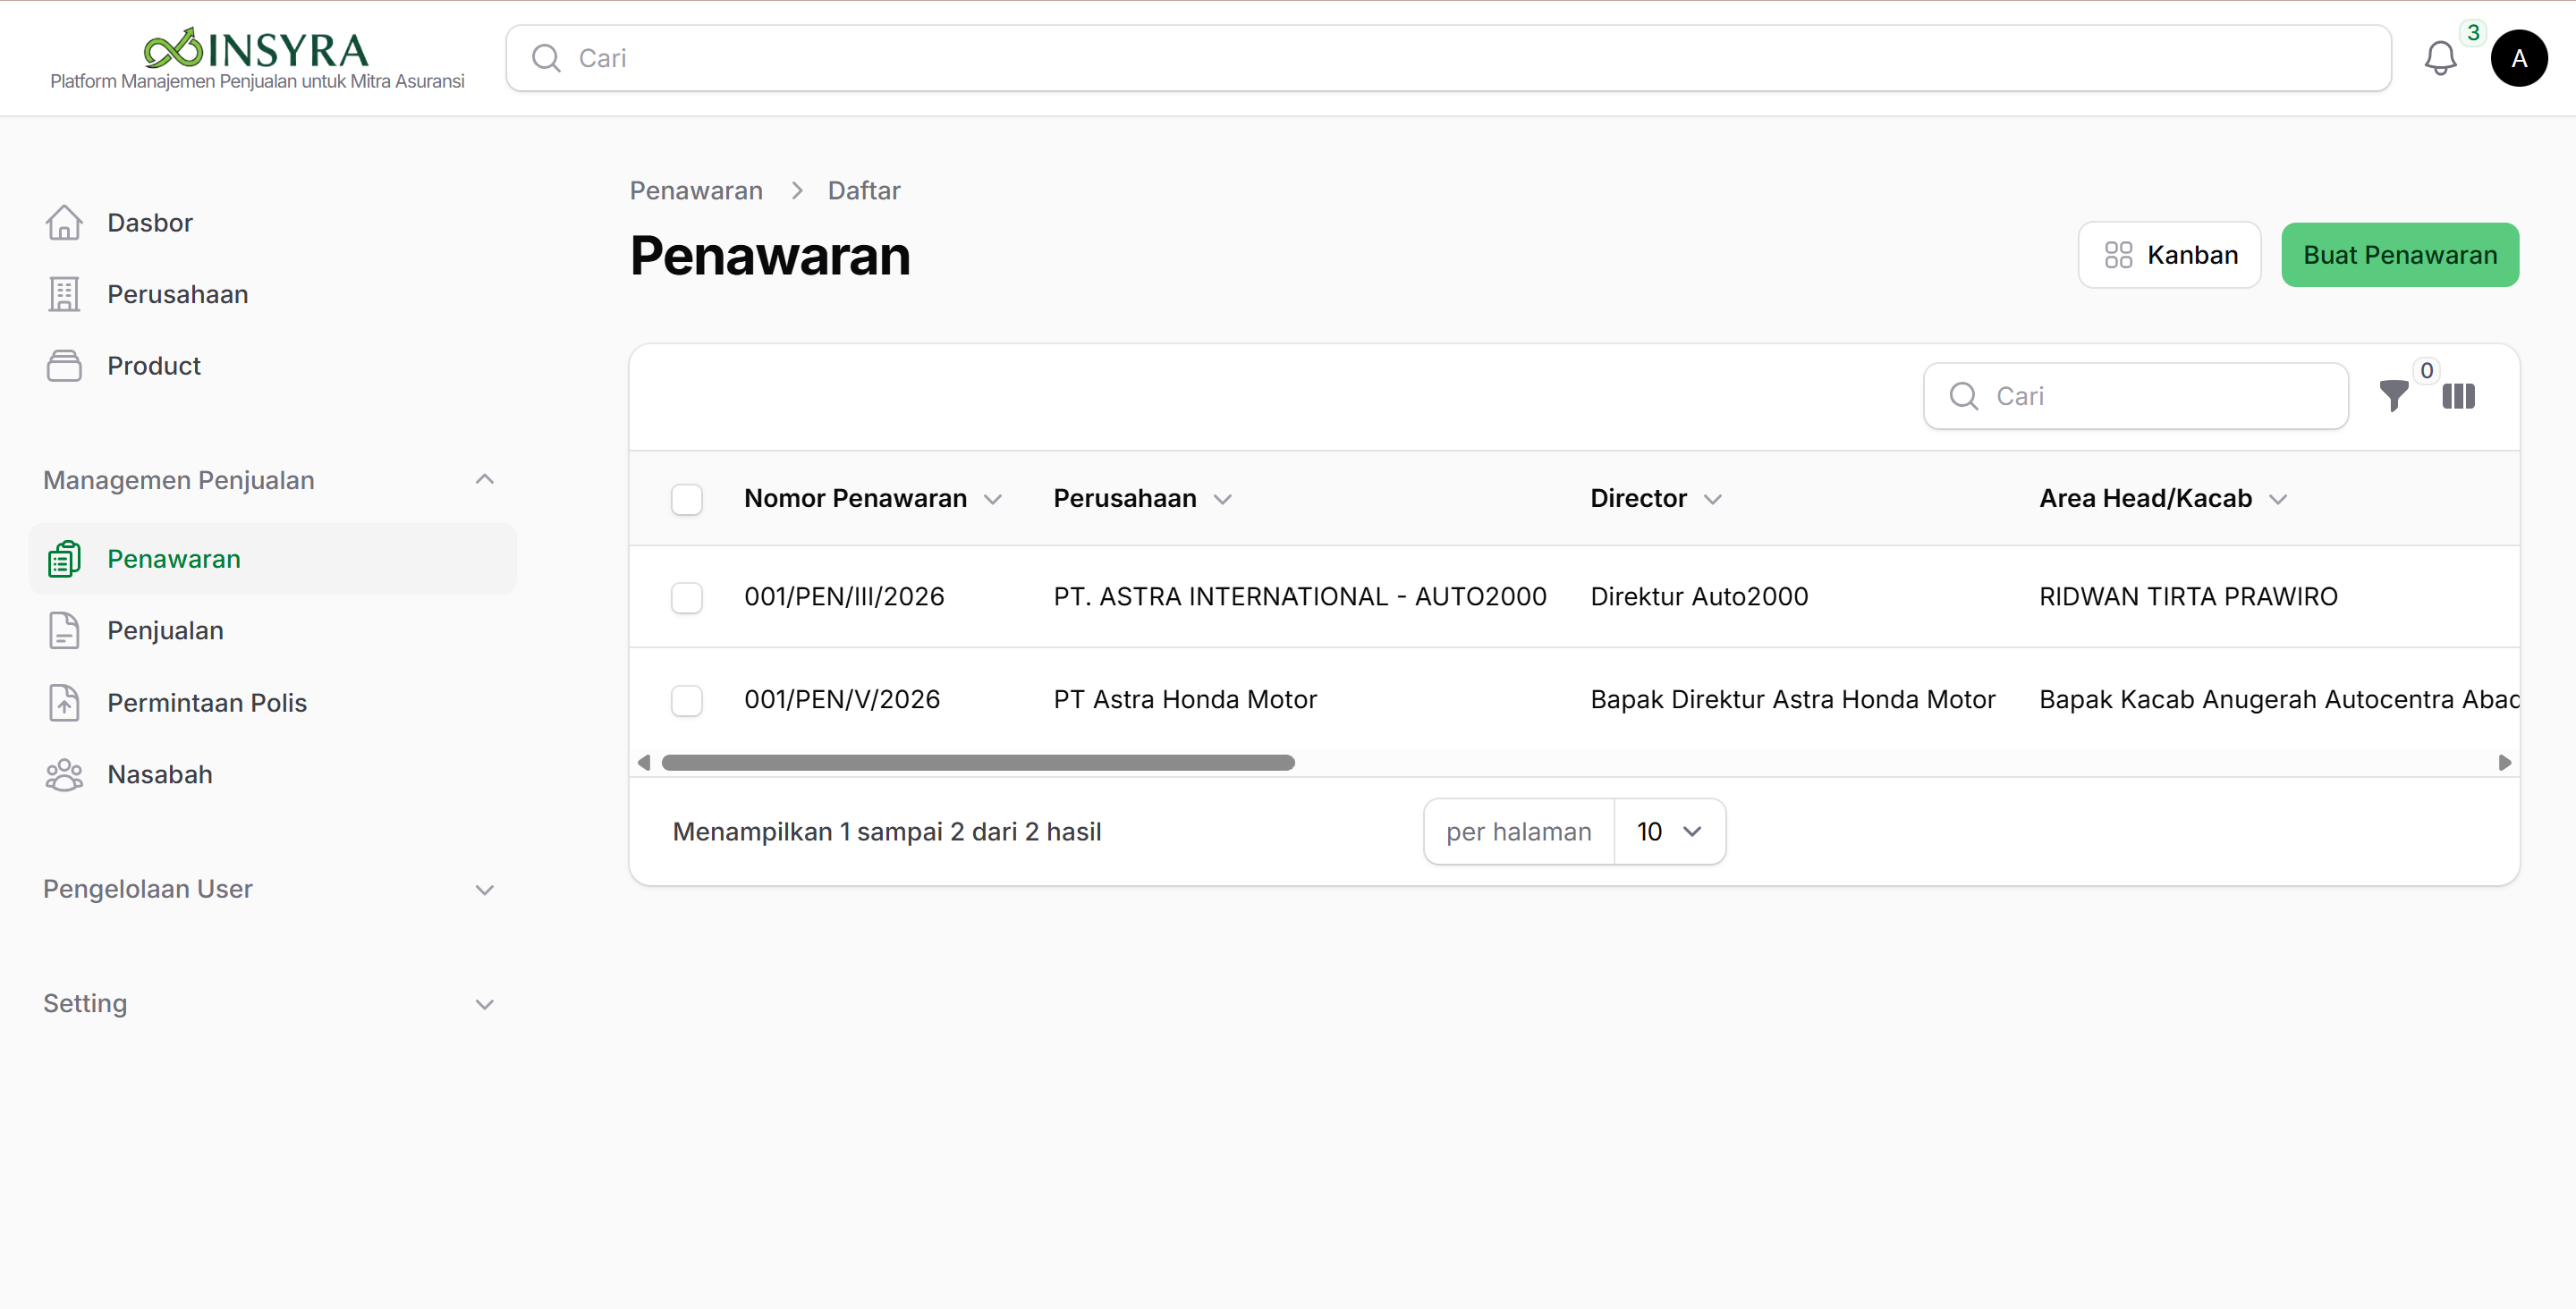The width and height of the screenshot is (2576, 1309).
Task: Click the table search magnifier icon
Action: point(1963,396)
